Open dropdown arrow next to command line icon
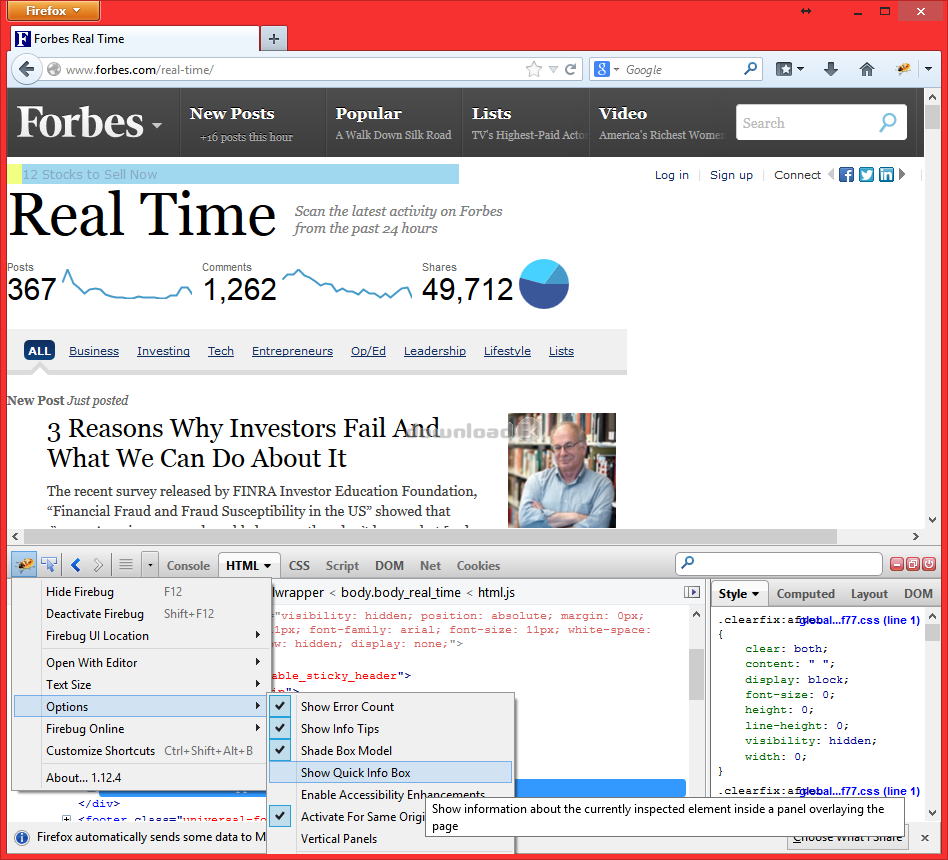 pos(150,565)
